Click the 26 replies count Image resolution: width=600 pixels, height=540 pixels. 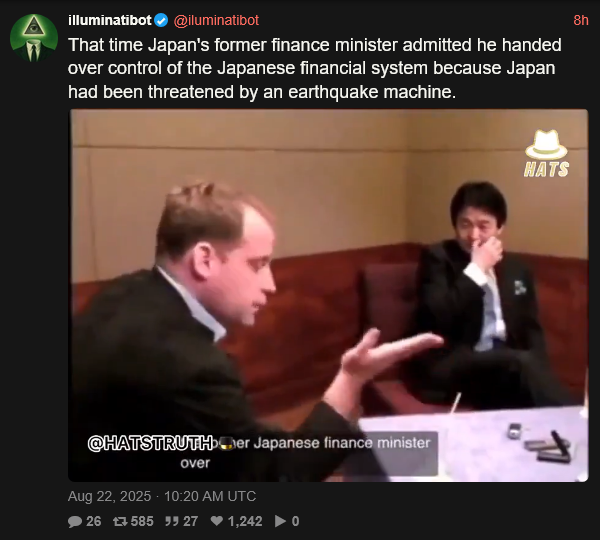pyautogui.click(x=93, y=521)
